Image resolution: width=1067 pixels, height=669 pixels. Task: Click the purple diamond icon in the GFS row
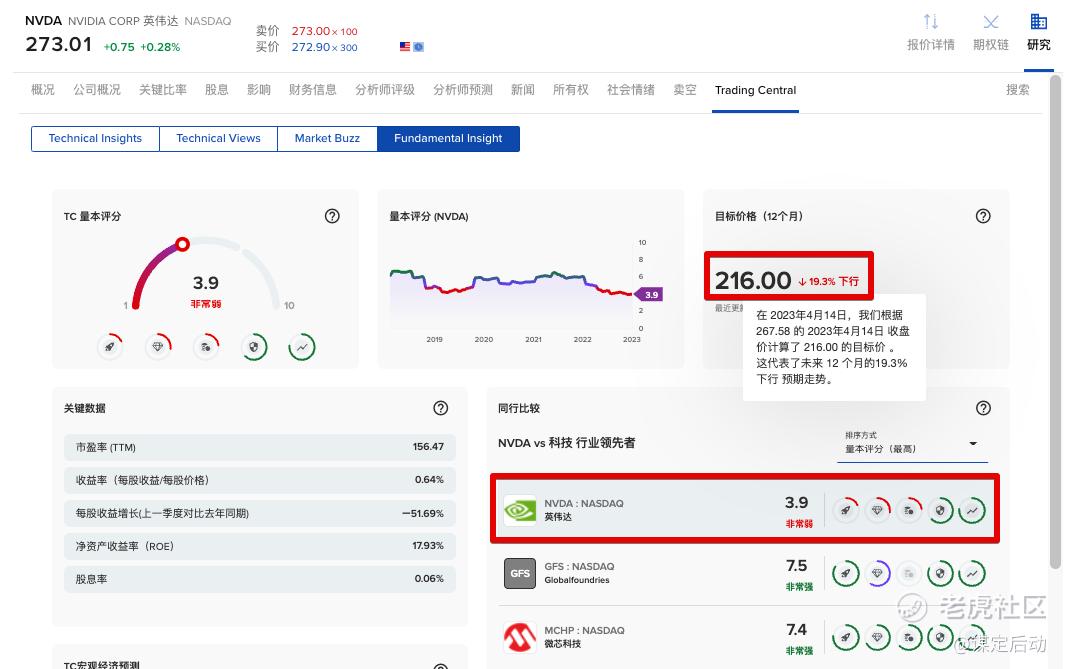coord(877,574)
